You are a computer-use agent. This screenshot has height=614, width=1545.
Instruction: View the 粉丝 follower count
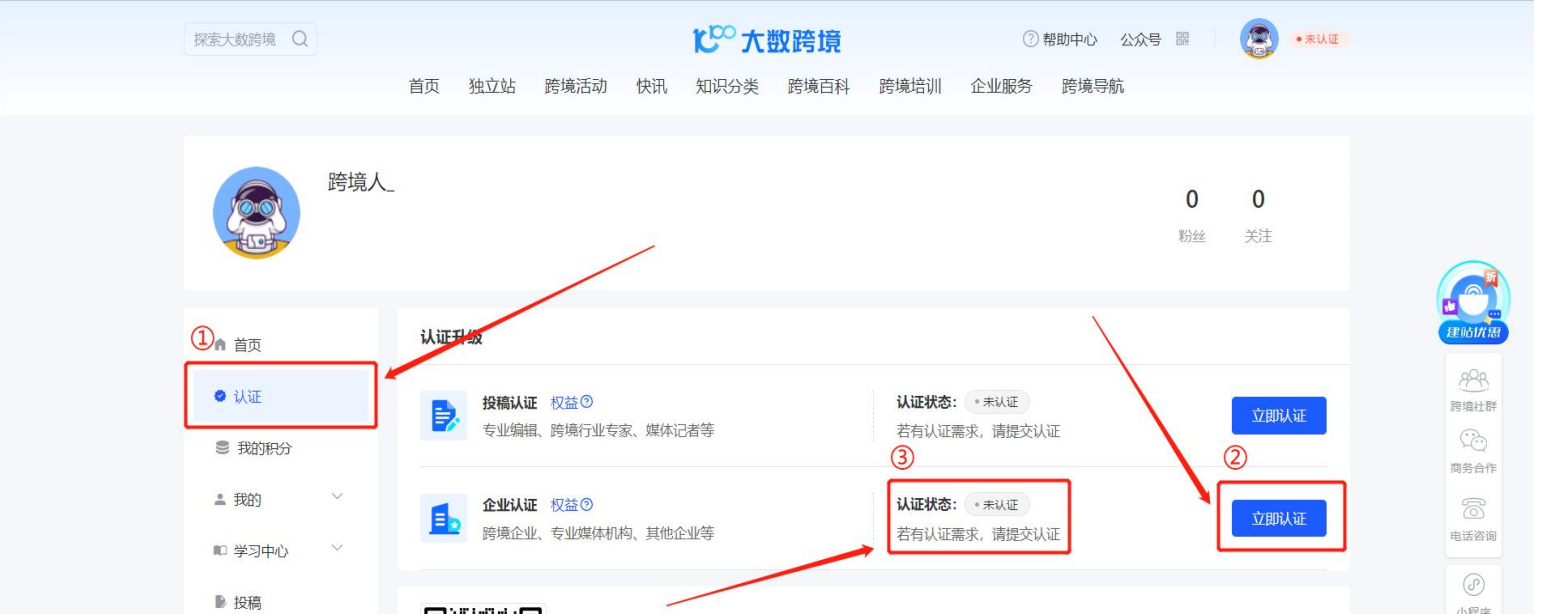pos(1191,215)
